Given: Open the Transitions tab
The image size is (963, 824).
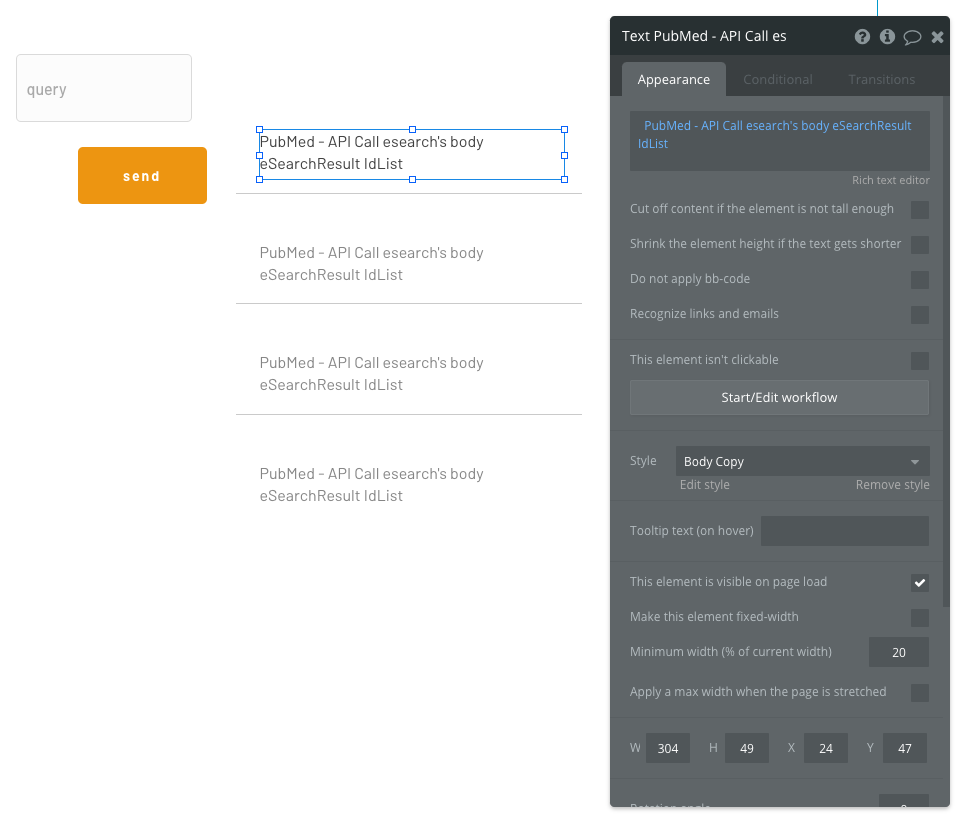Looking at the screenshot, I should coord(881,79).
